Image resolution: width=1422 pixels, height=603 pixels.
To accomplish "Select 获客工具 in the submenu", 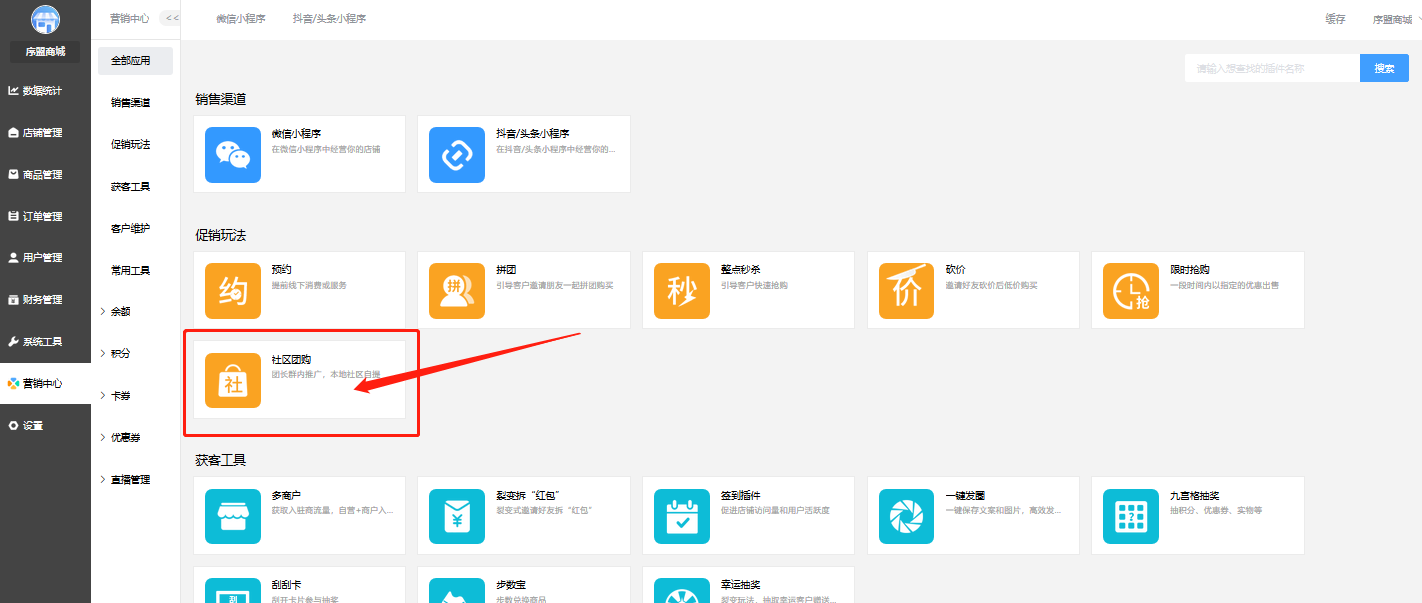I will pos(130,187).
